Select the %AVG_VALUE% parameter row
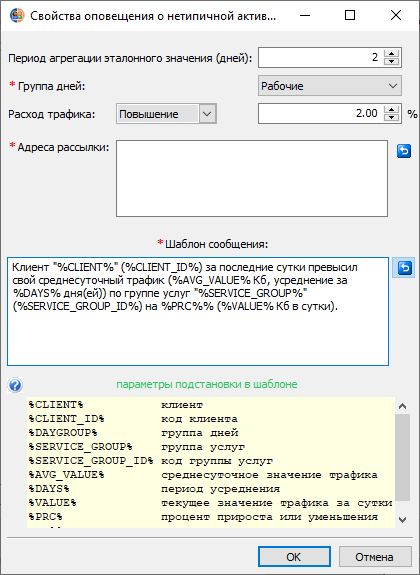Screen dimensions: 420x575 211,475
